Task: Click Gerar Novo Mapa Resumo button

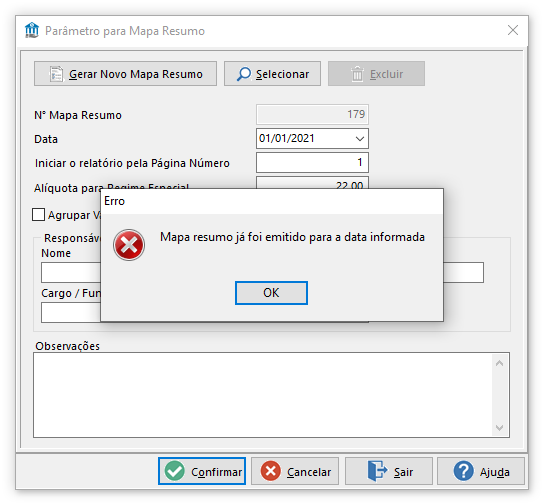Action: (125, 74)
